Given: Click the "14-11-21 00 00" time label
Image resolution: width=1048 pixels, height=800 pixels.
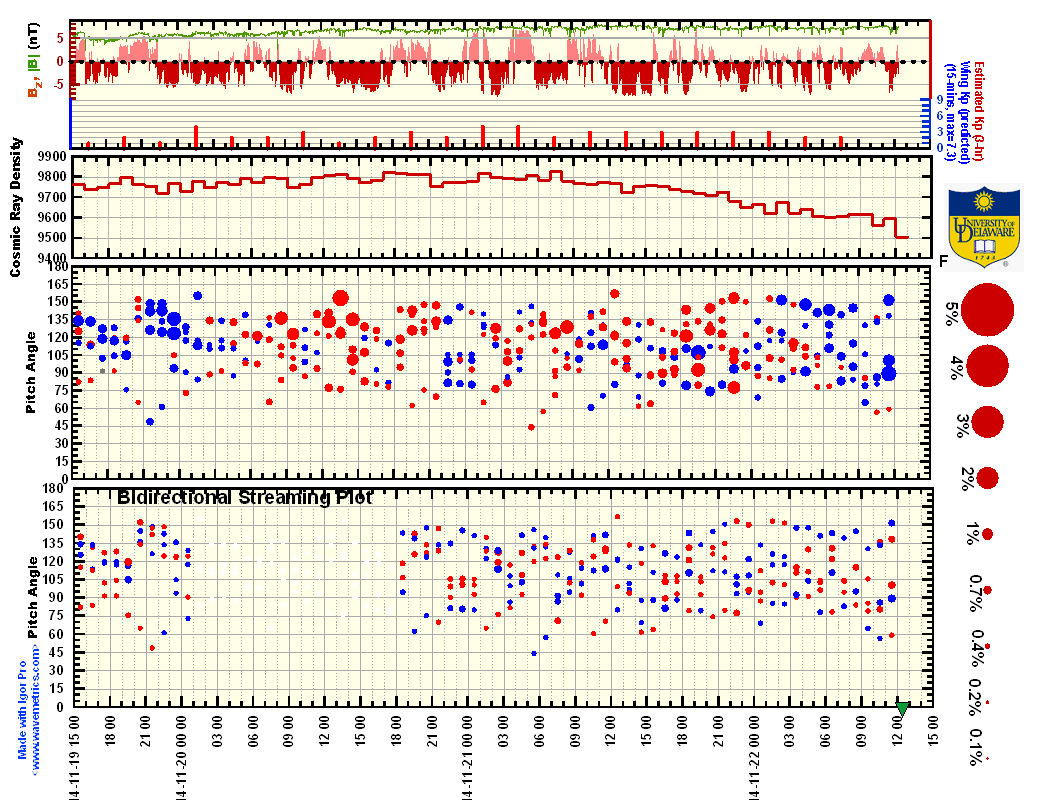Looking at the screenshot, I should click(467, 758).
